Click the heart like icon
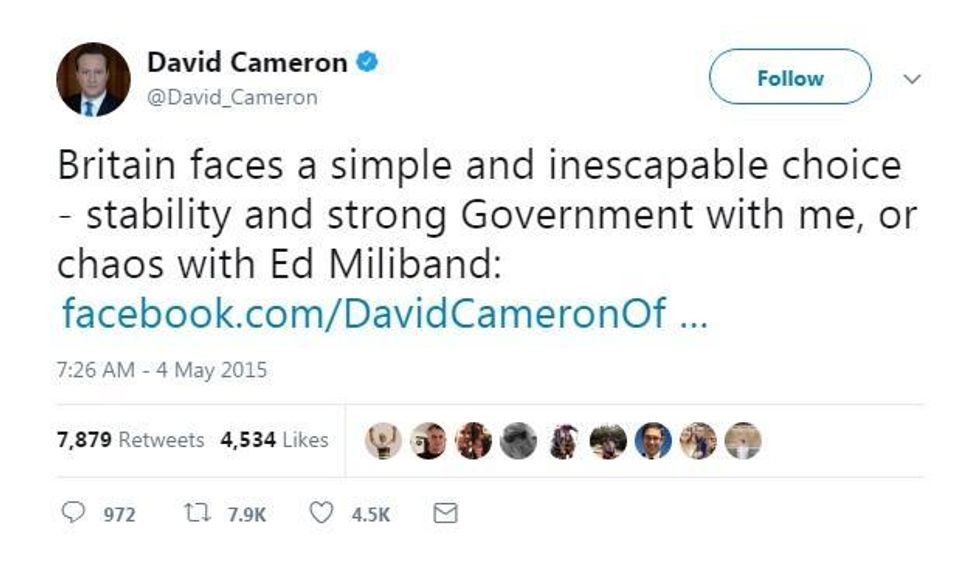 pos(321,514)
